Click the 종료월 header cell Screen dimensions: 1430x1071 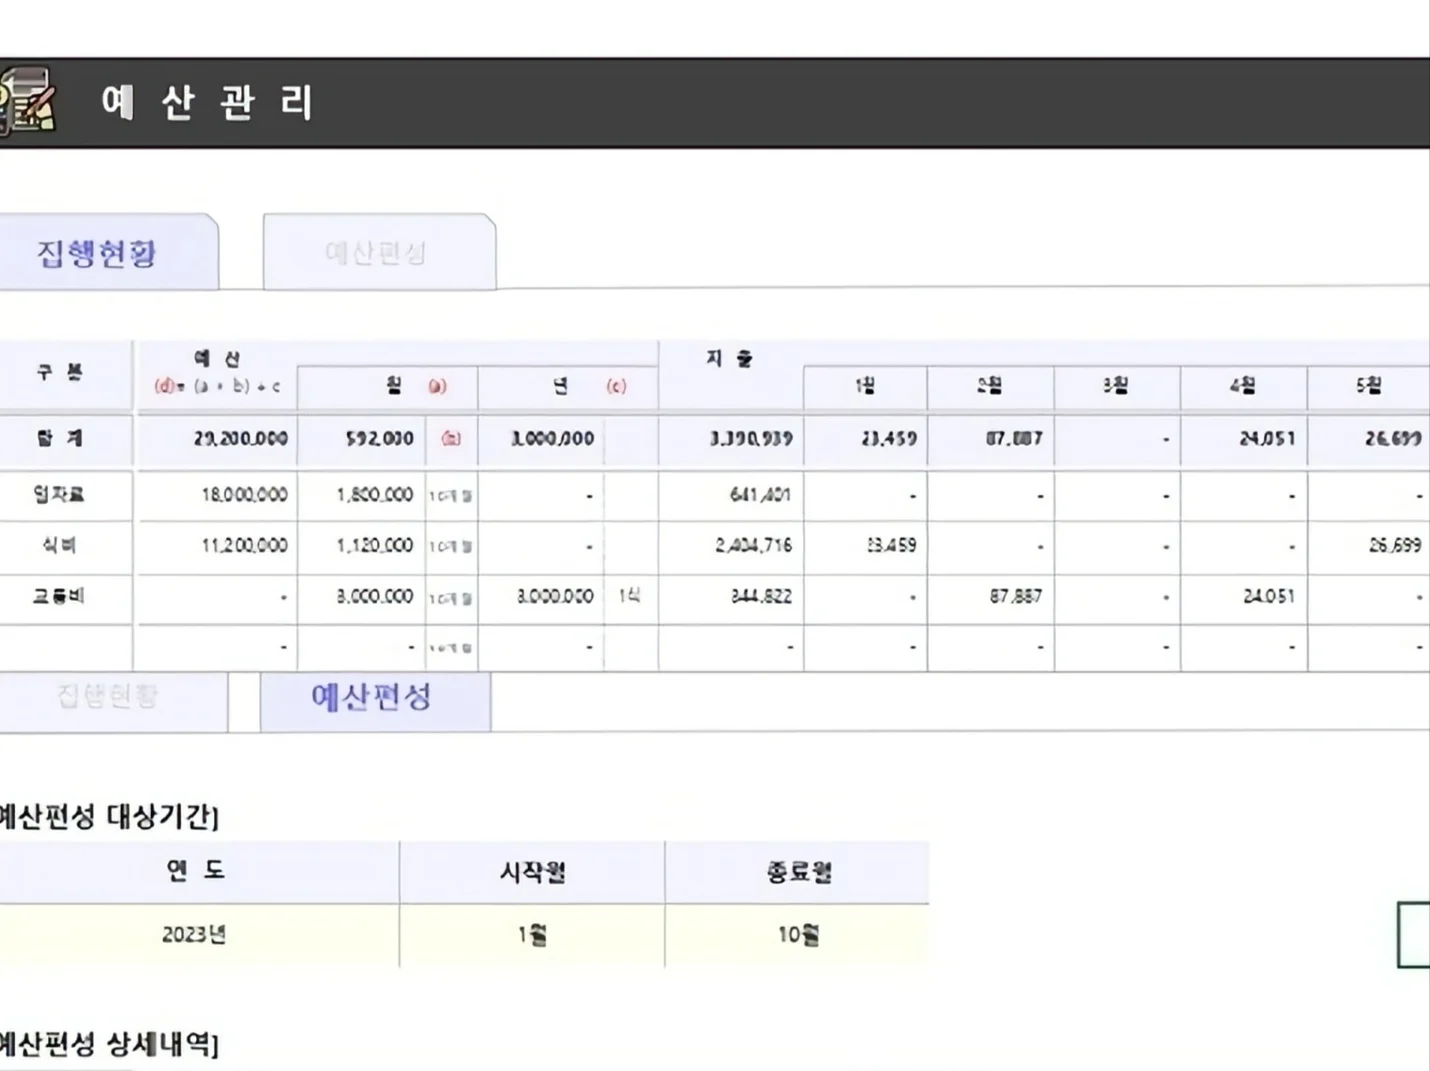click(x=798, y=871)
